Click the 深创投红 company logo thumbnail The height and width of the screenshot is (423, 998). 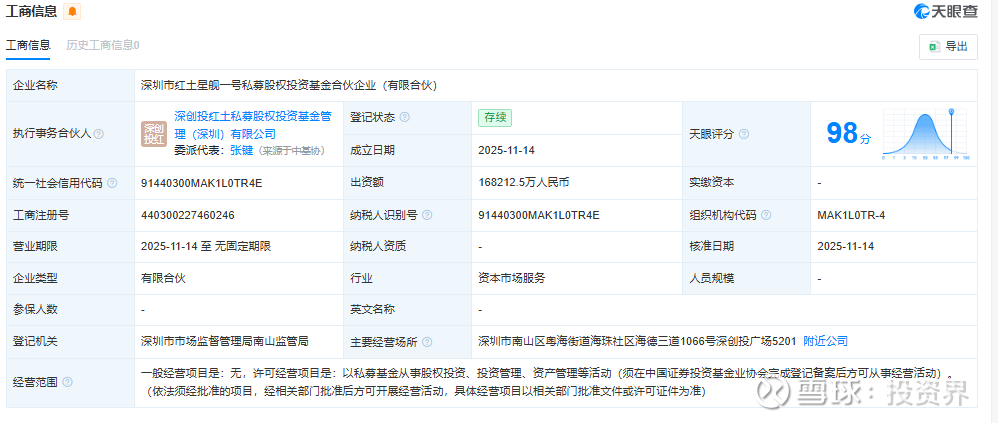coord(154,134)
